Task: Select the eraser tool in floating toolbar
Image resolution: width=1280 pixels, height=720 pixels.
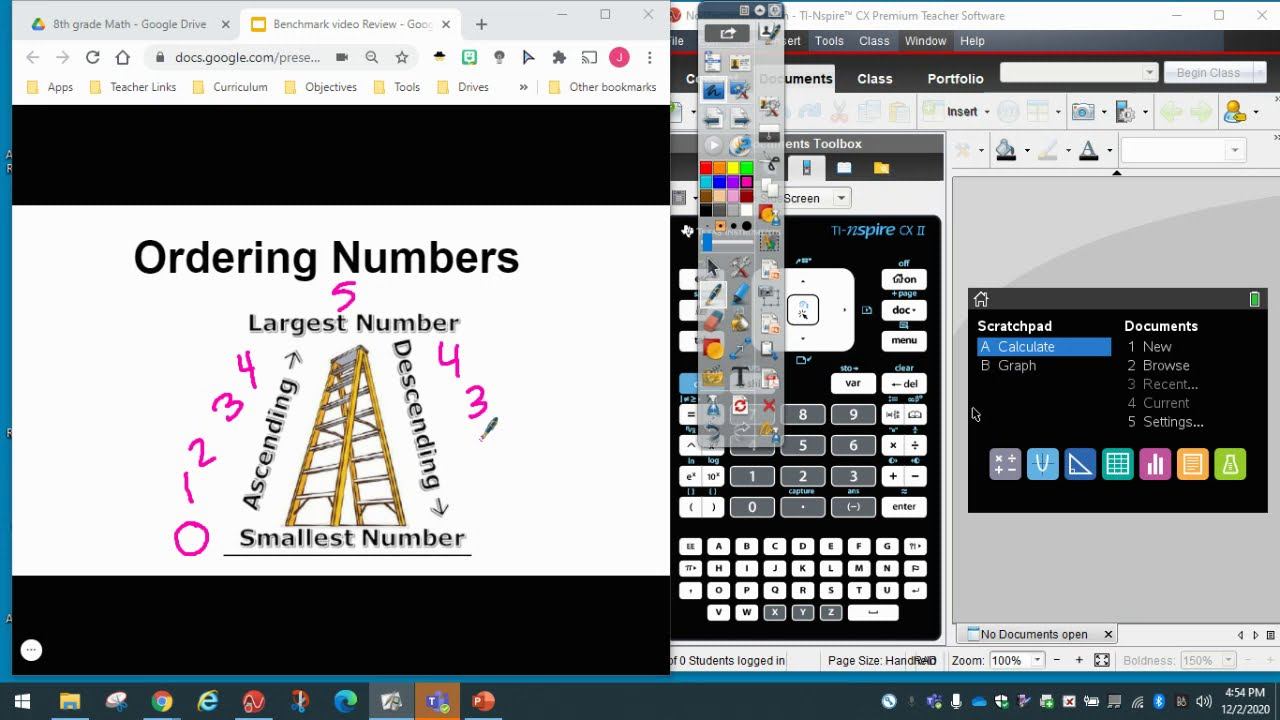Action: pos(712,321)
